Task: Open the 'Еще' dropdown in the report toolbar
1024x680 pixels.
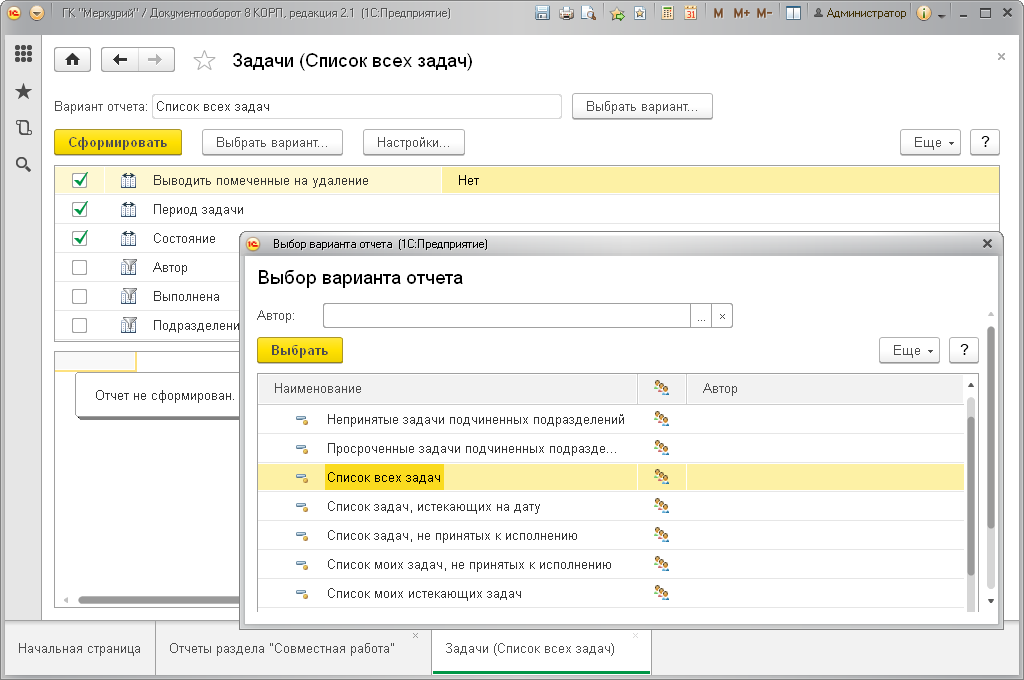Action: tap(930, 142)
